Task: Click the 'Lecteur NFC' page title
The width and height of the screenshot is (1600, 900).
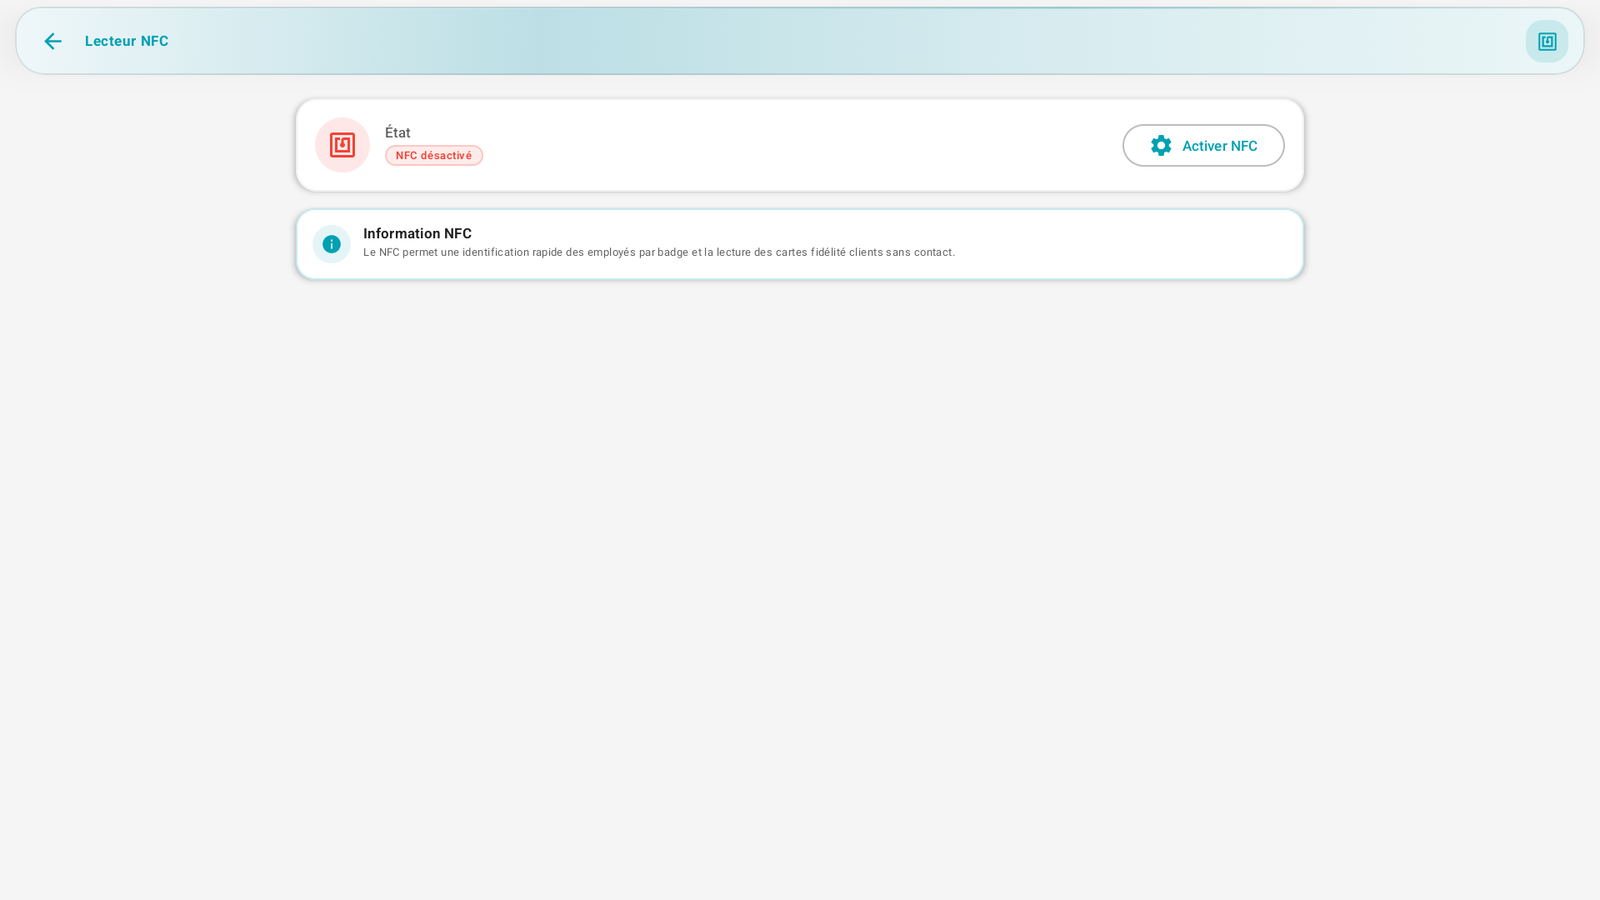Action: click(127, 41)
